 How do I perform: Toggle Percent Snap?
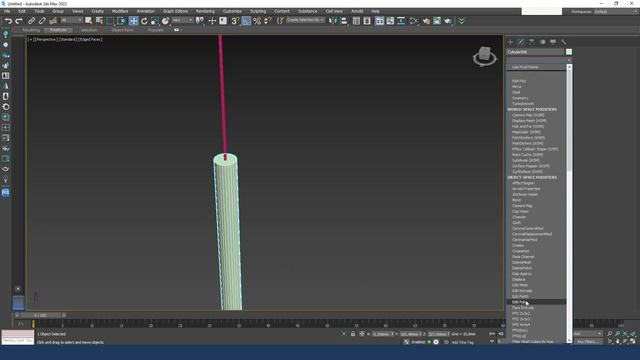pyautogui.click(x=257, y=21)
